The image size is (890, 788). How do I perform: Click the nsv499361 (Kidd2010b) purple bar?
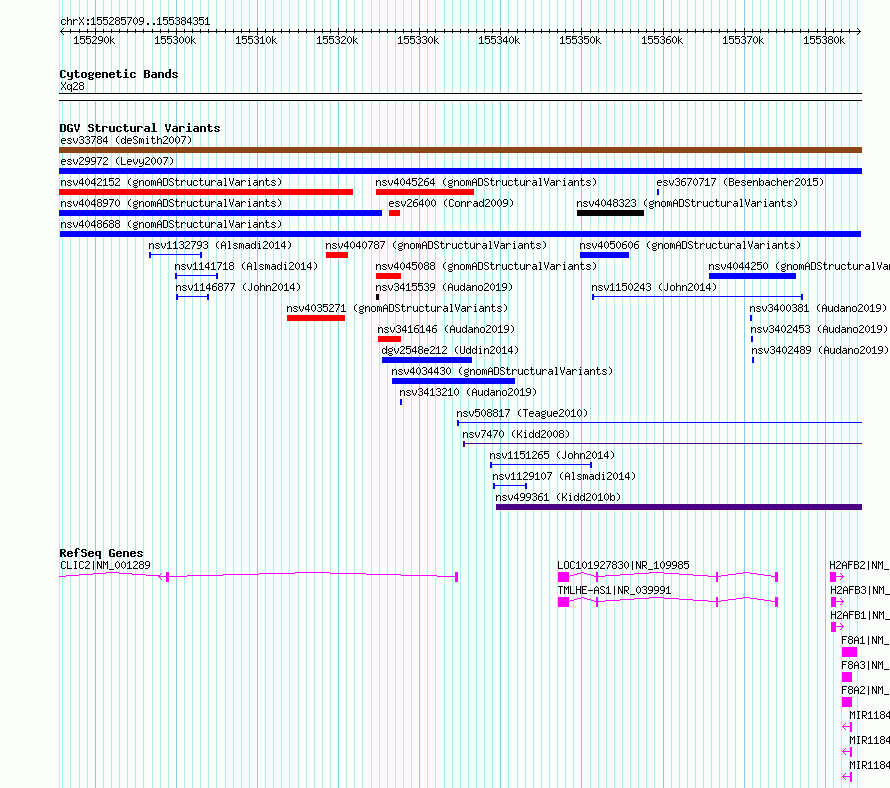(x=679, y=507)
